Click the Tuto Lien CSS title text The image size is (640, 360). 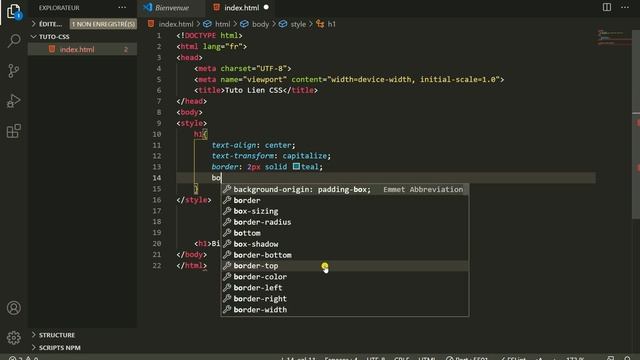click(x=253, y=90)
